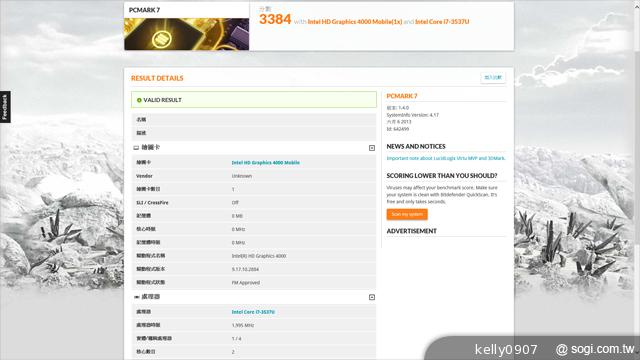Click the compare button next to Result Details
The image size is (640, 360).
pos(493,78)
